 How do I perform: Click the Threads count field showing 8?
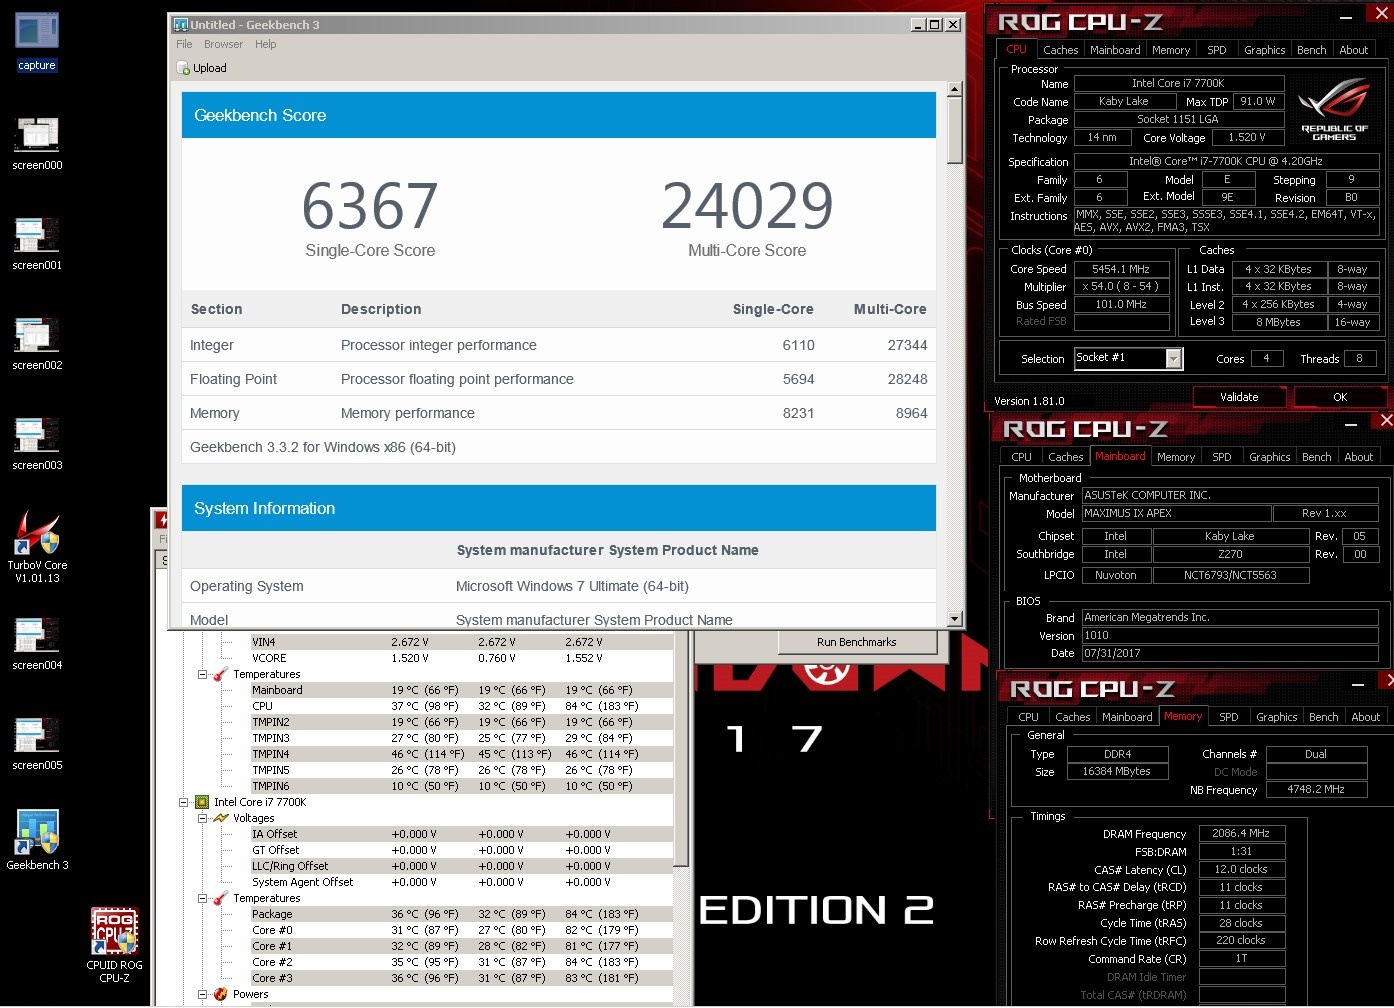[1359, 358]
